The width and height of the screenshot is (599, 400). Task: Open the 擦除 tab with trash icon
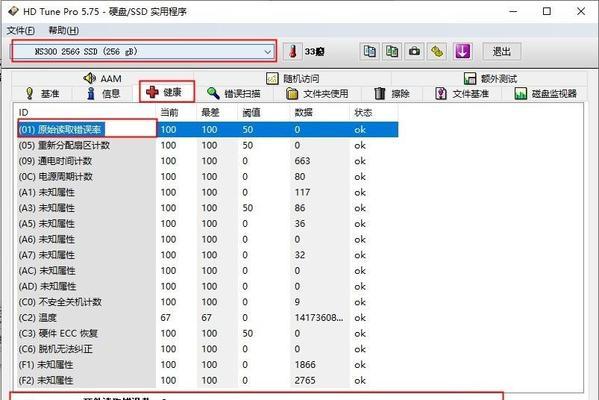tap(392, 93)
